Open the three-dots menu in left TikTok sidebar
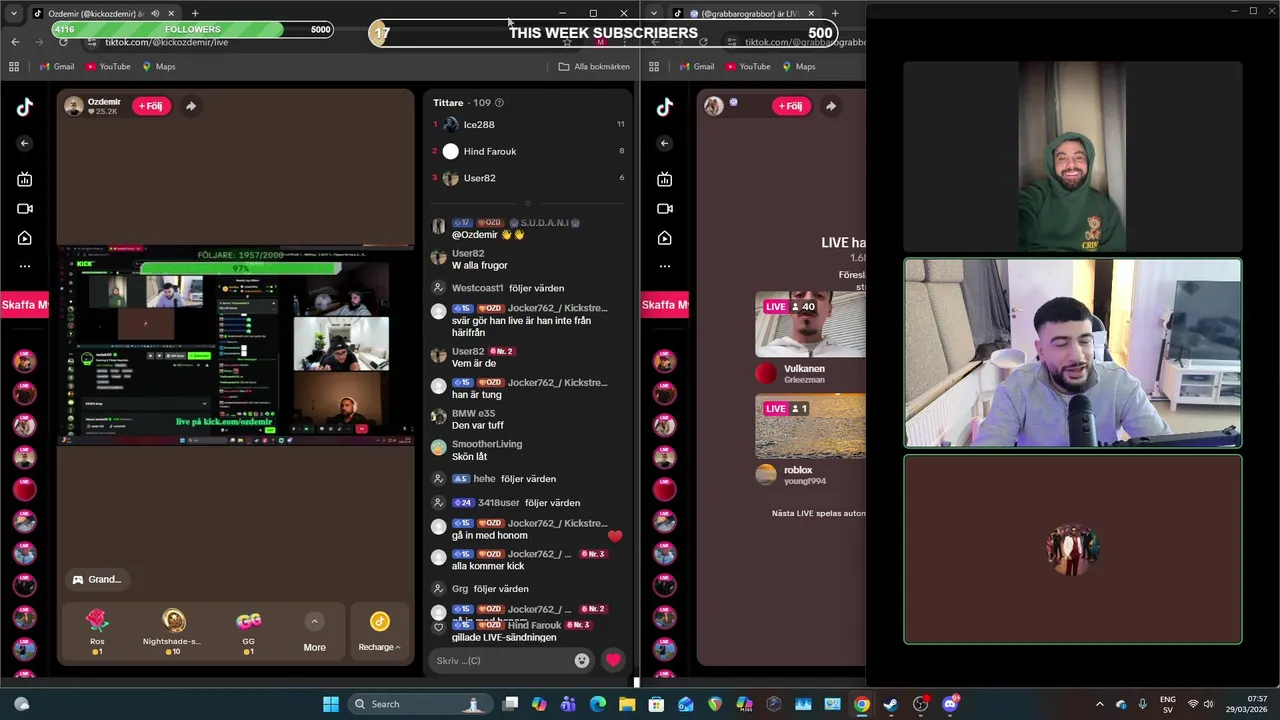 pyautogui.click(x=25, y=266)
